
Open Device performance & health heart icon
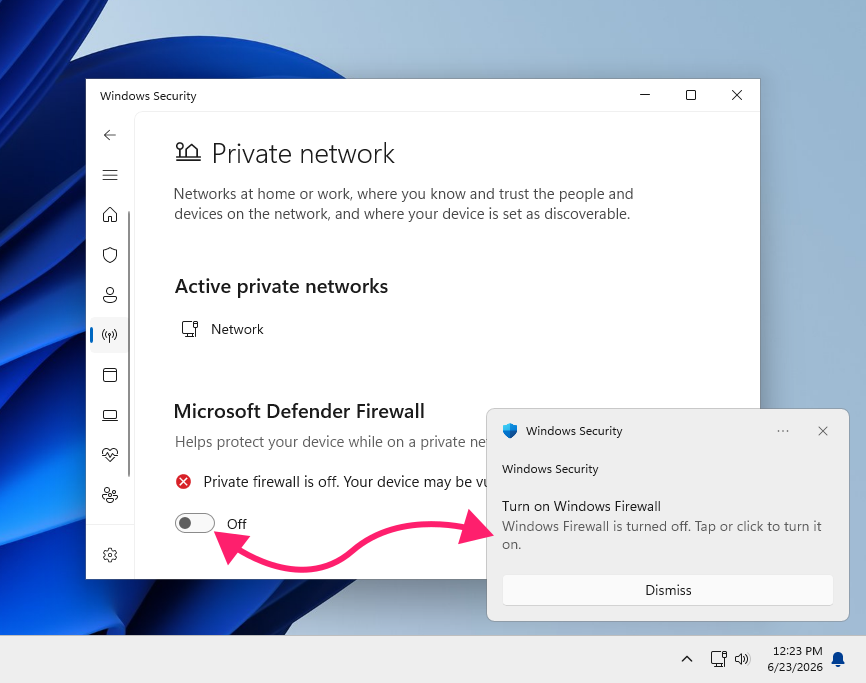point(110,455)
